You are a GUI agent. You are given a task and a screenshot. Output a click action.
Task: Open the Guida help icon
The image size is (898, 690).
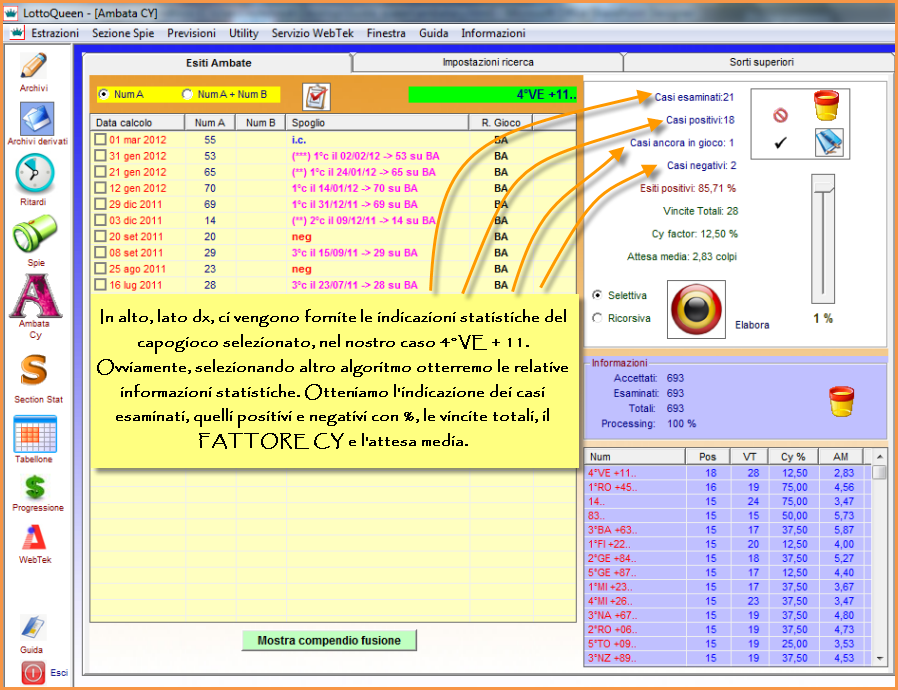pos(33,628)
